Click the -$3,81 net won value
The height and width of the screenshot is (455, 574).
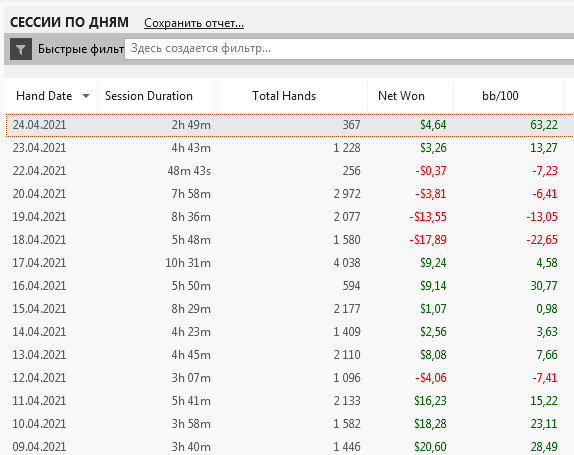click(x=431, y=194)
